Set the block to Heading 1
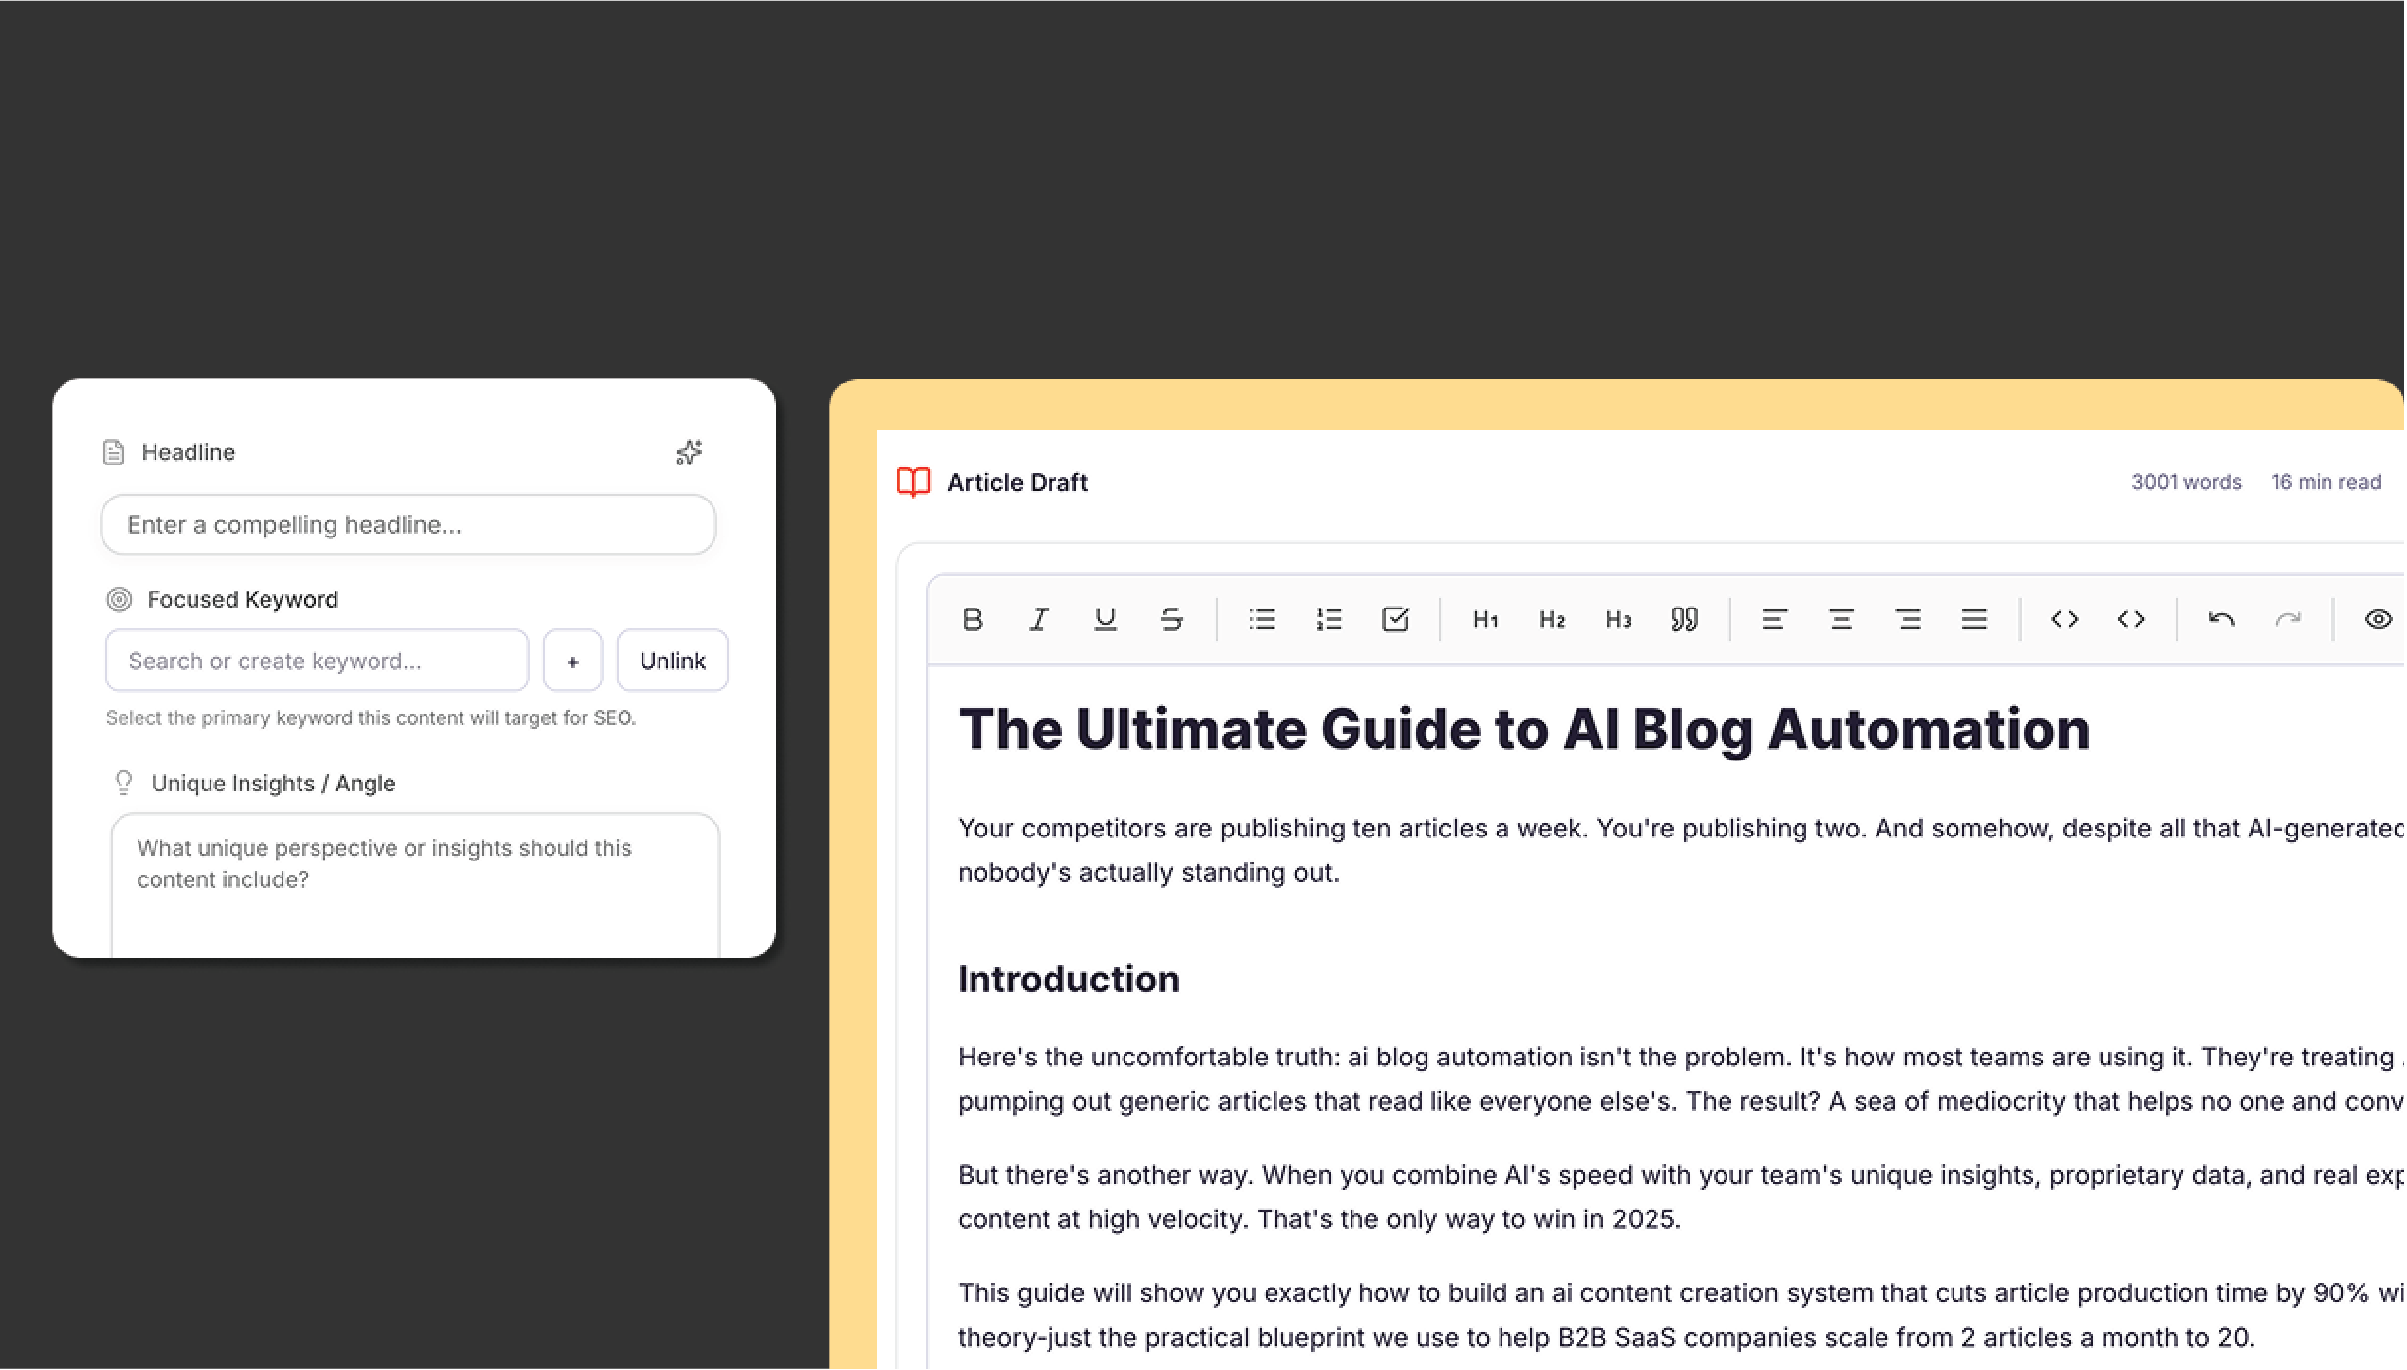The image size is (2407, 1370). (x=1486, y=620)
